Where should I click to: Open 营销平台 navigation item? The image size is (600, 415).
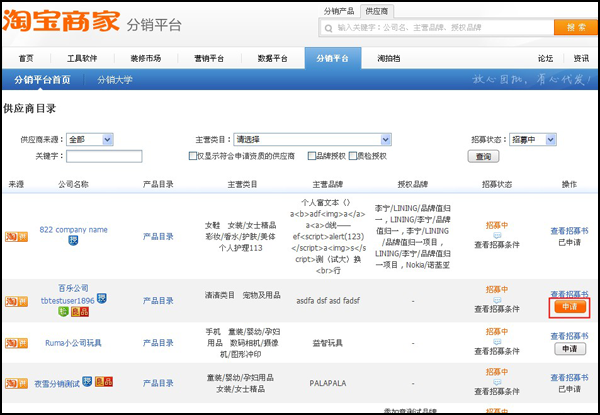coord(209,59)
